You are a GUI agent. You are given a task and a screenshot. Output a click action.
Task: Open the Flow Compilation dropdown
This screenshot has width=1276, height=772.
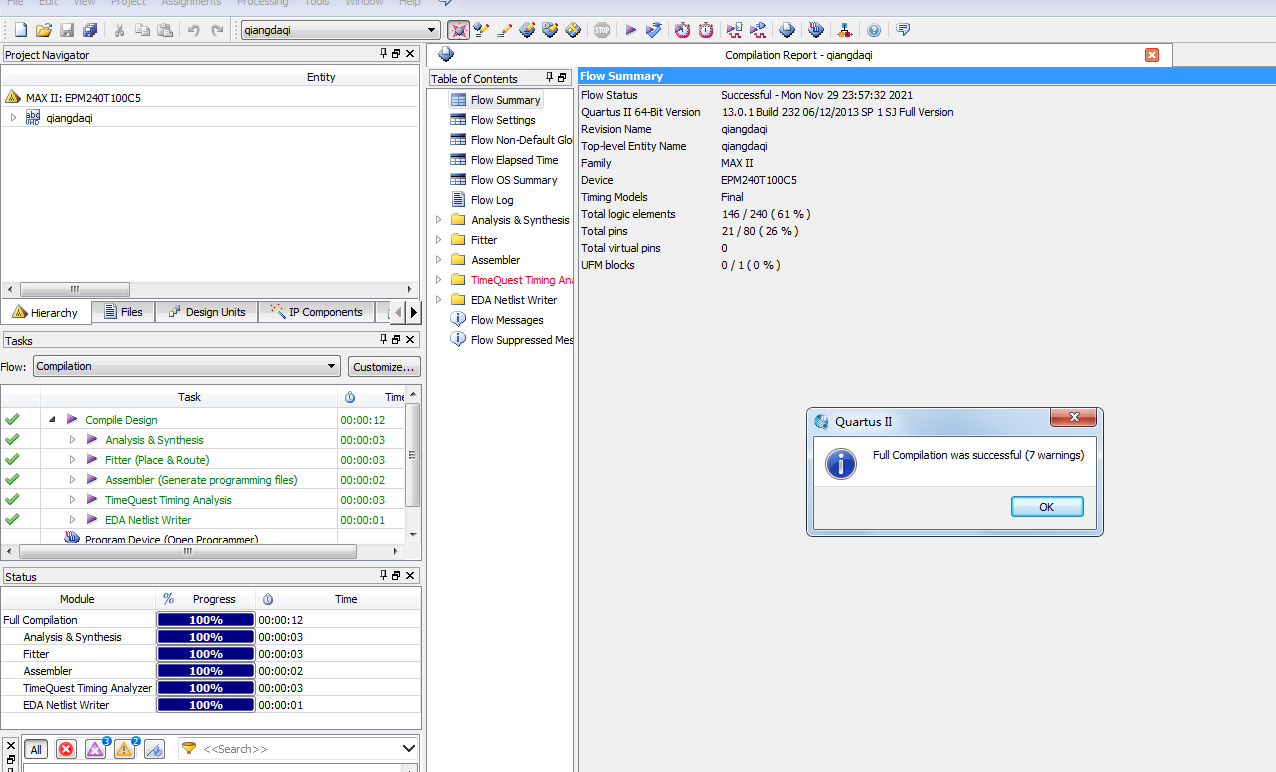(x=187, y=366)
